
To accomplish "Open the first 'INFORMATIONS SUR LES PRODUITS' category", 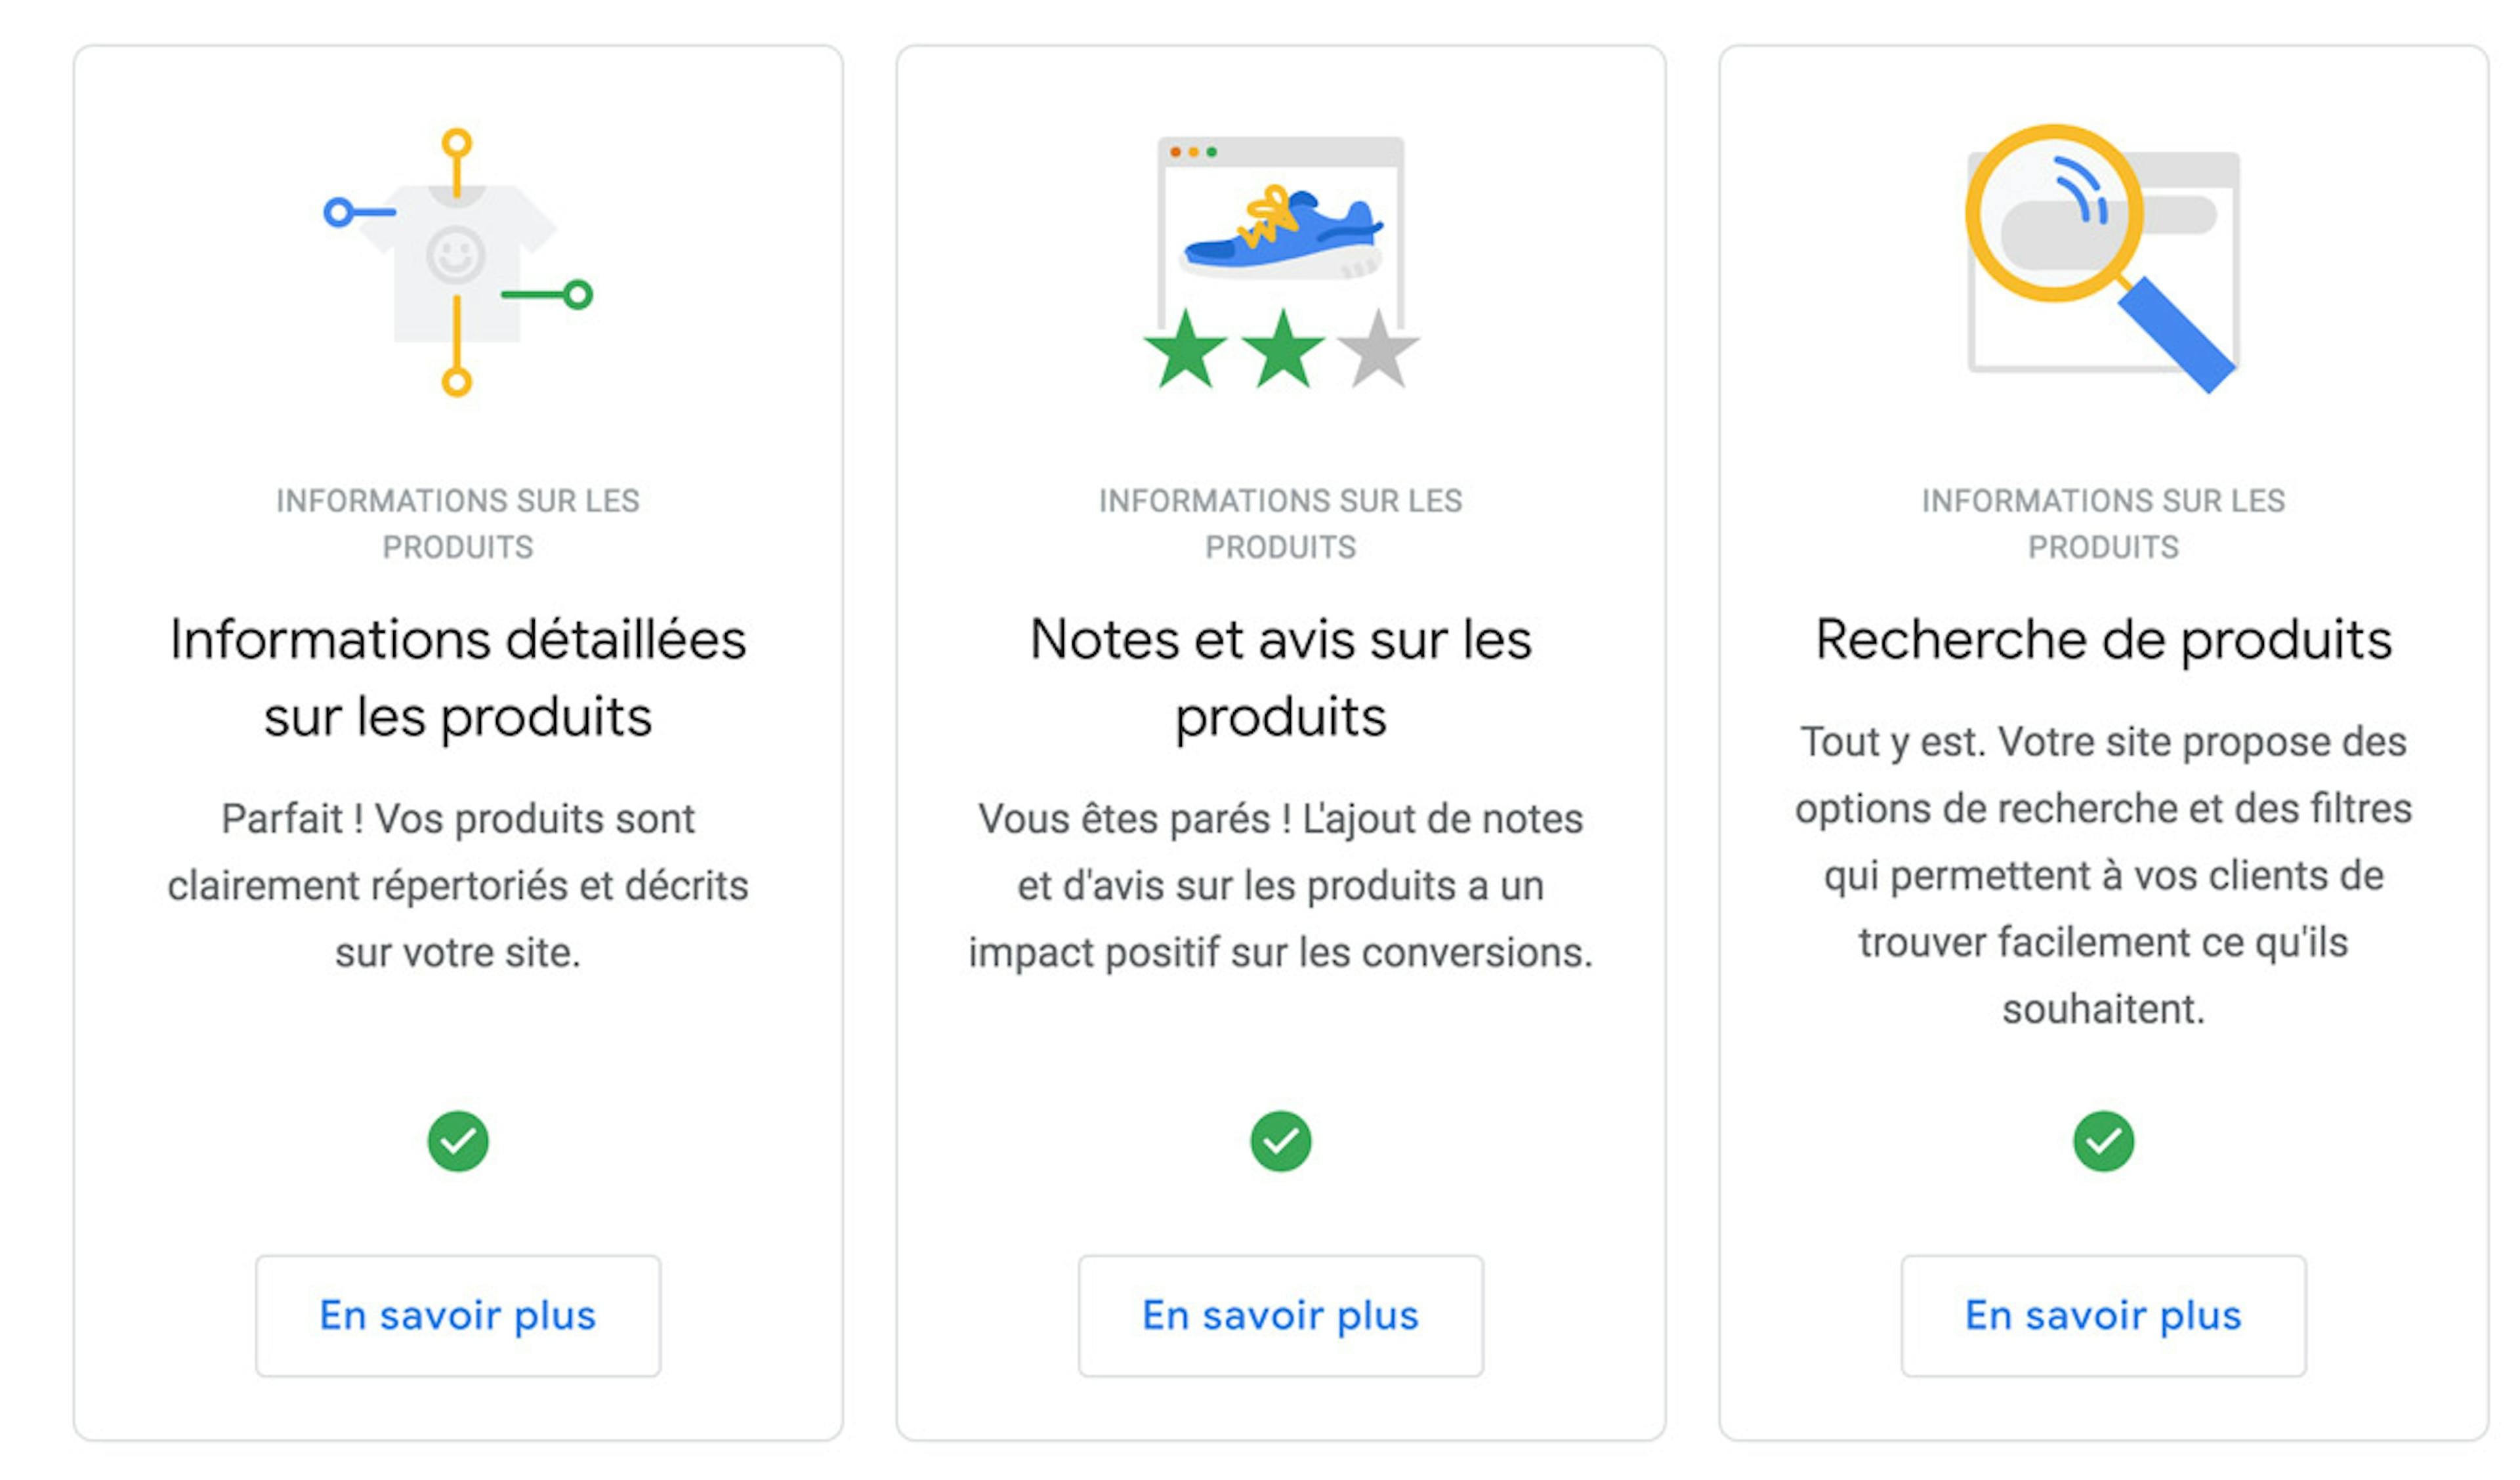I will click(458, 522).
